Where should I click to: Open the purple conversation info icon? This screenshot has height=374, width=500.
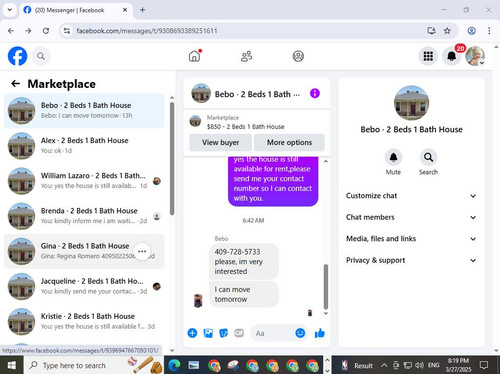315,93
